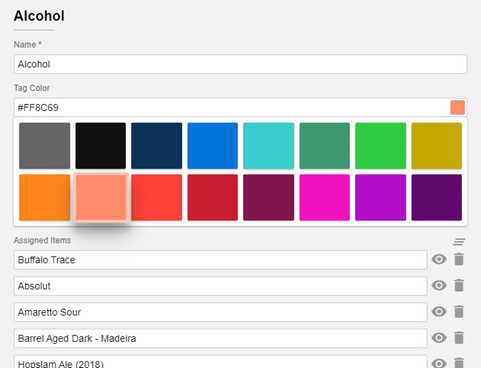Choose the mustard yellow swatch

437,146
